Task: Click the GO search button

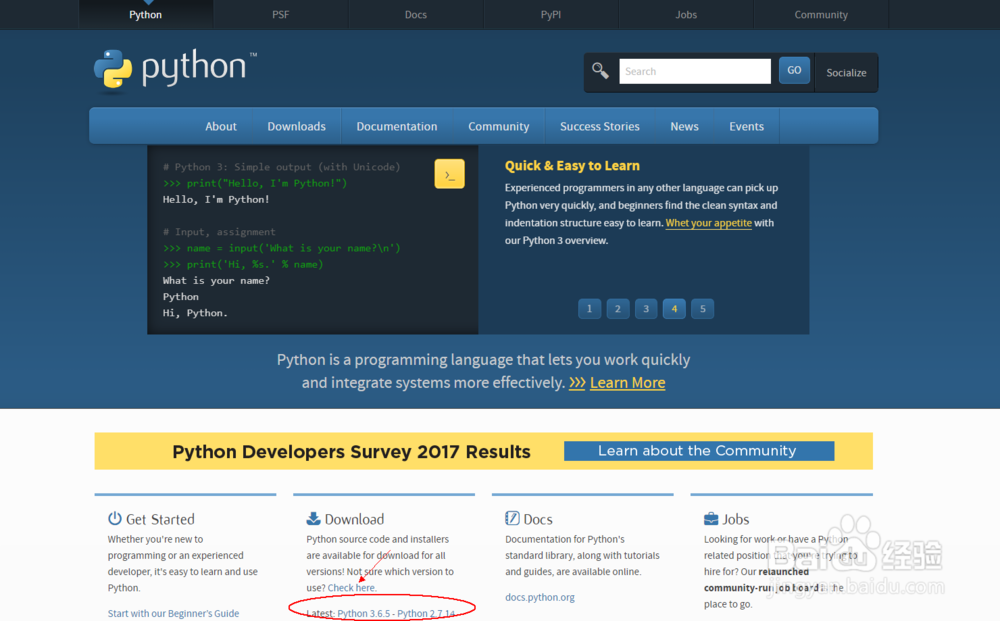Action: (x=794, y=70)
